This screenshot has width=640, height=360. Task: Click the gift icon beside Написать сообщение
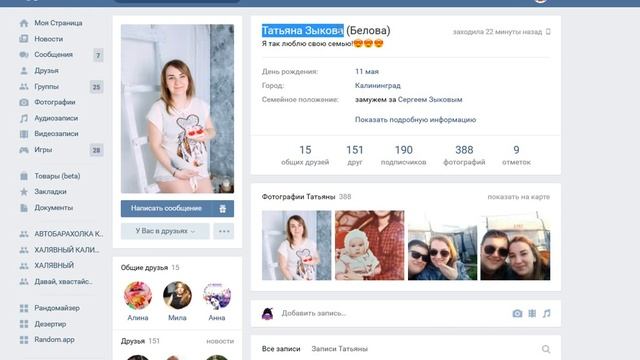(222, 209)
